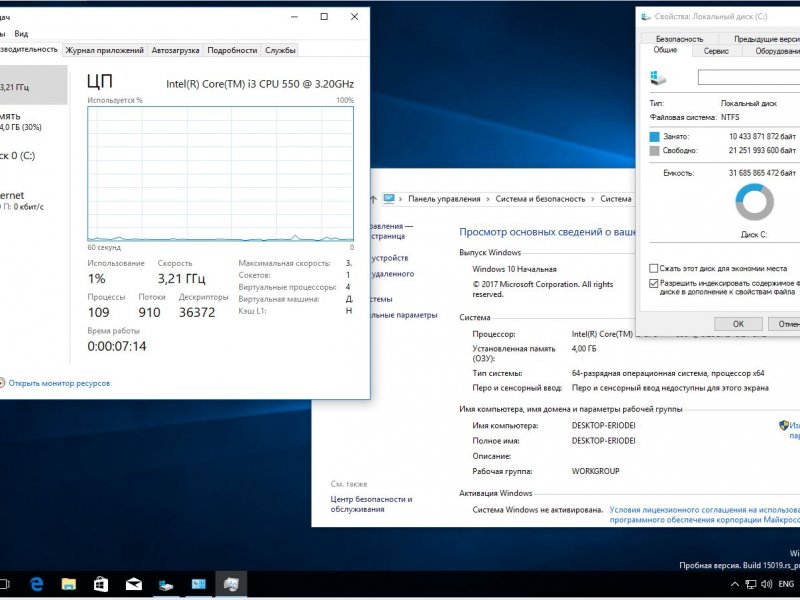Click 'DESKTOP-ERIODEI' in the 'Имя компьютера' row

(604, 426)
